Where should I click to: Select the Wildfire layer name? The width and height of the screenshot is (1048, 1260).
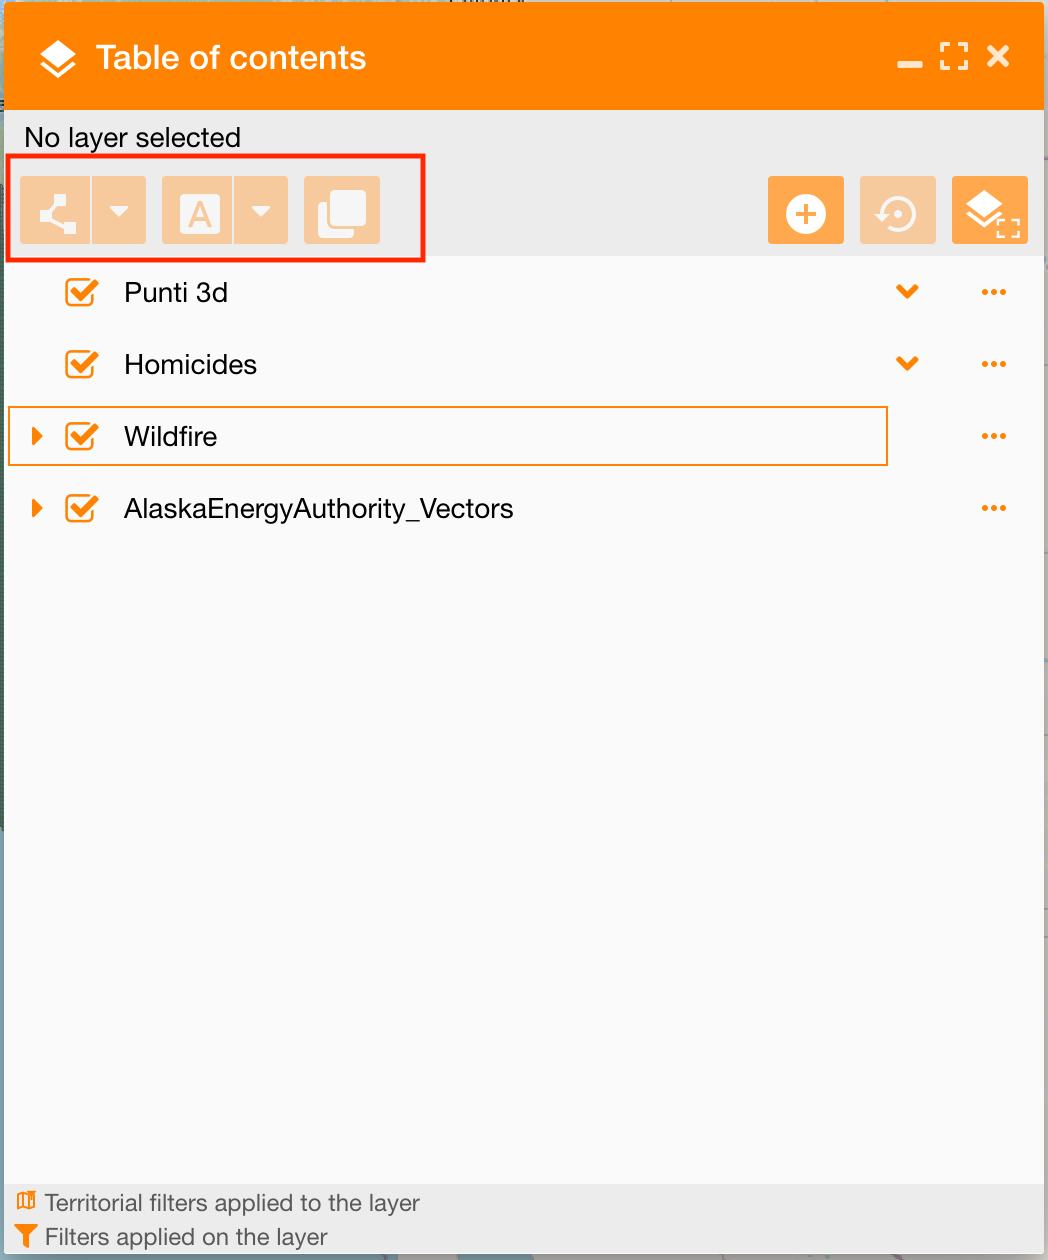(170, 436)
